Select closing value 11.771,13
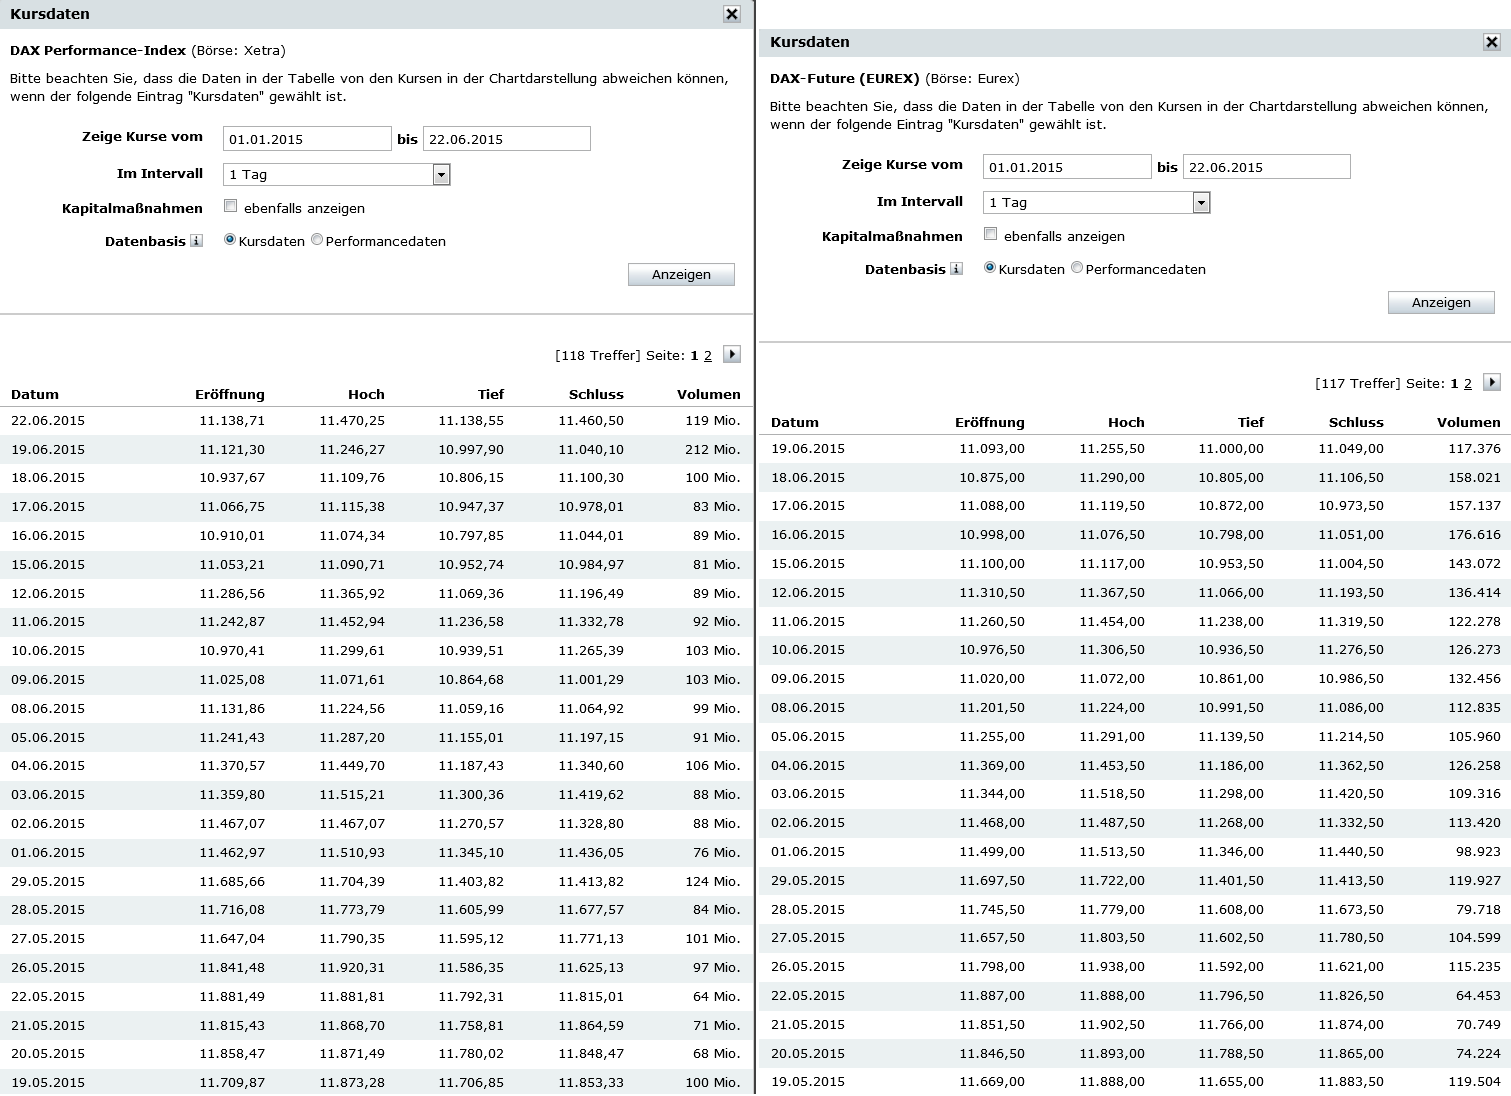 tap(591, 939)
